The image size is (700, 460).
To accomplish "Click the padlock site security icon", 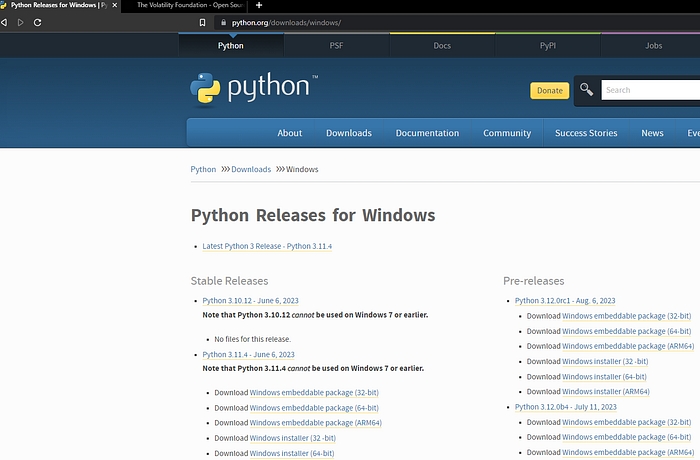I will pos(224,22).
